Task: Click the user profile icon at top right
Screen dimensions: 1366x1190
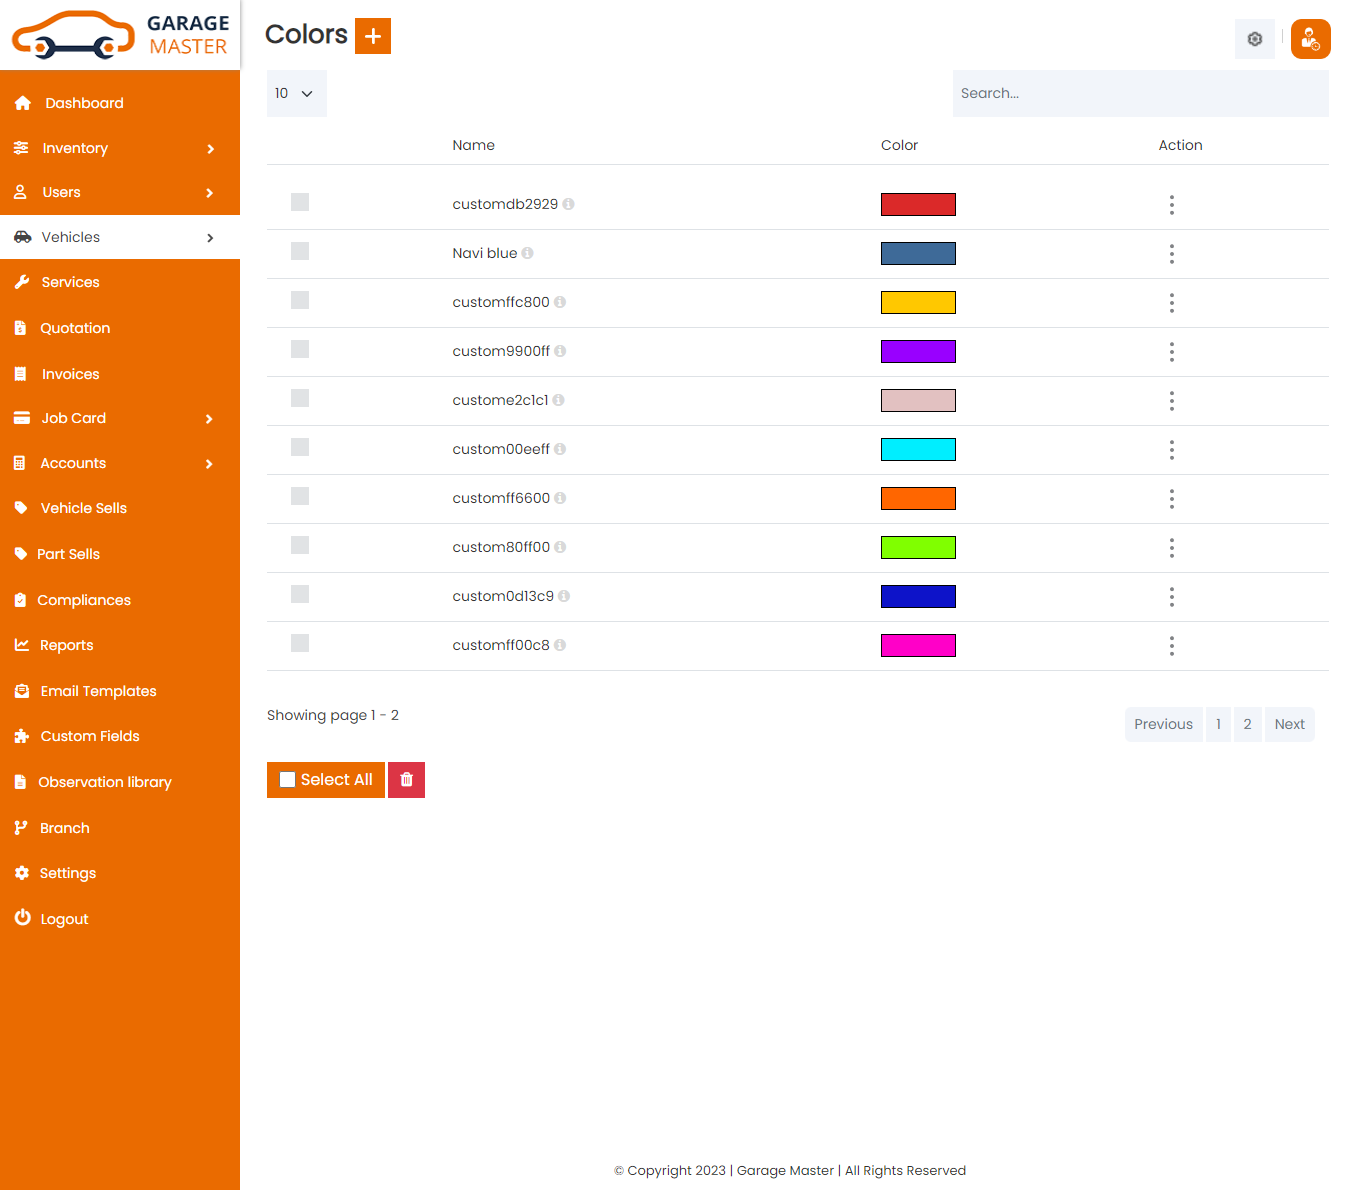Action: [x=1310, y=39]
